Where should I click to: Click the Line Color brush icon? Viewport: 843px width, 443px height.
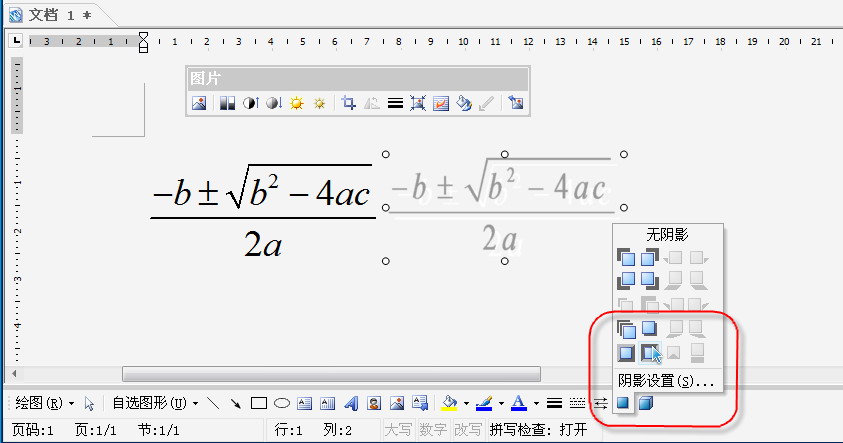point(484,403)
